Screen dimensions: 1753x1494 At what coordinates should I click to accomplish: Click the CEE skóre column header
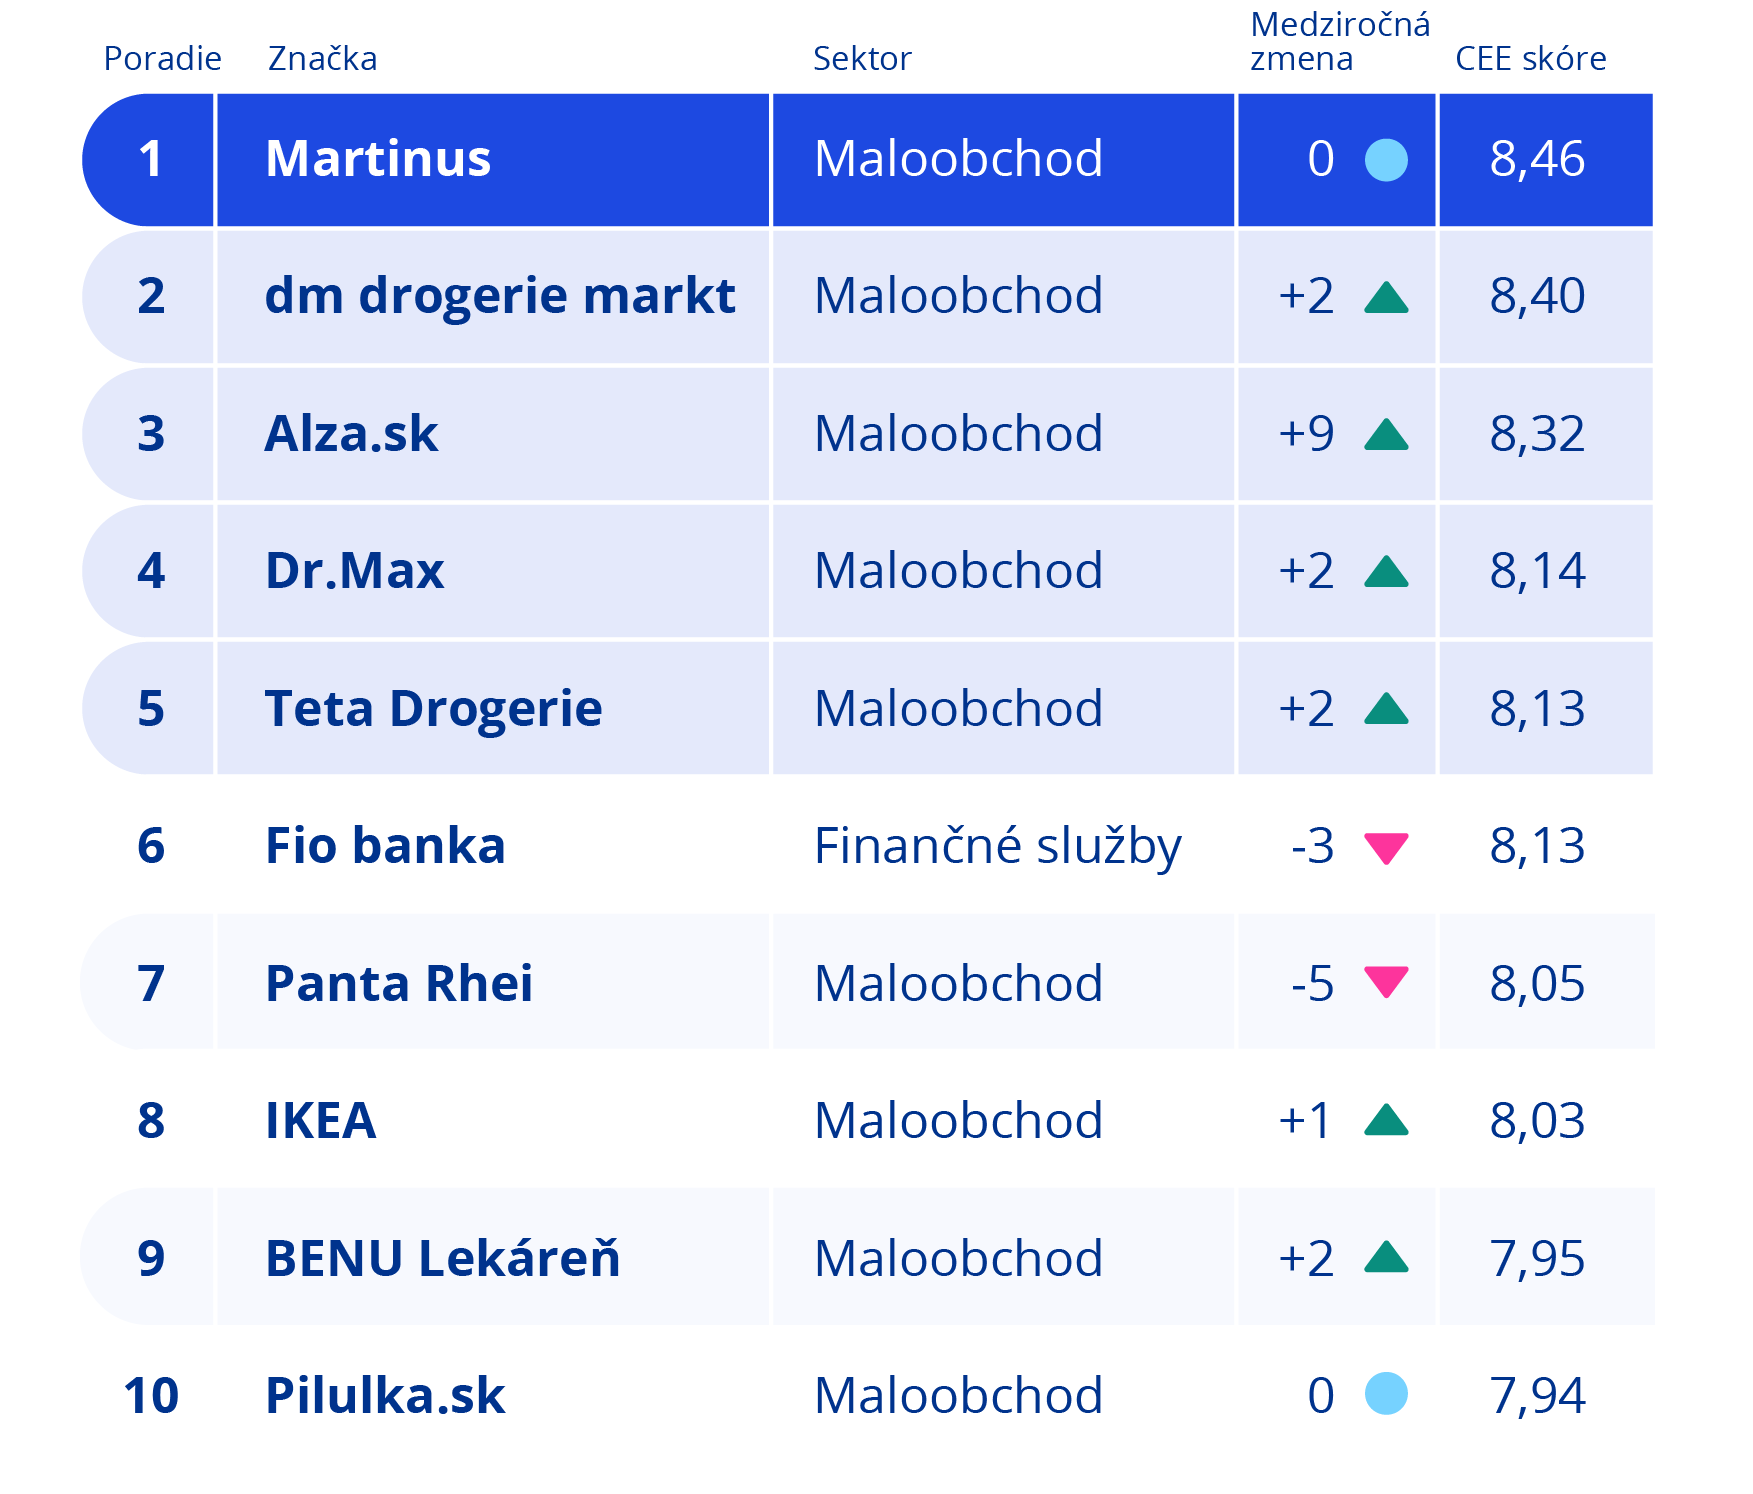1530,59
